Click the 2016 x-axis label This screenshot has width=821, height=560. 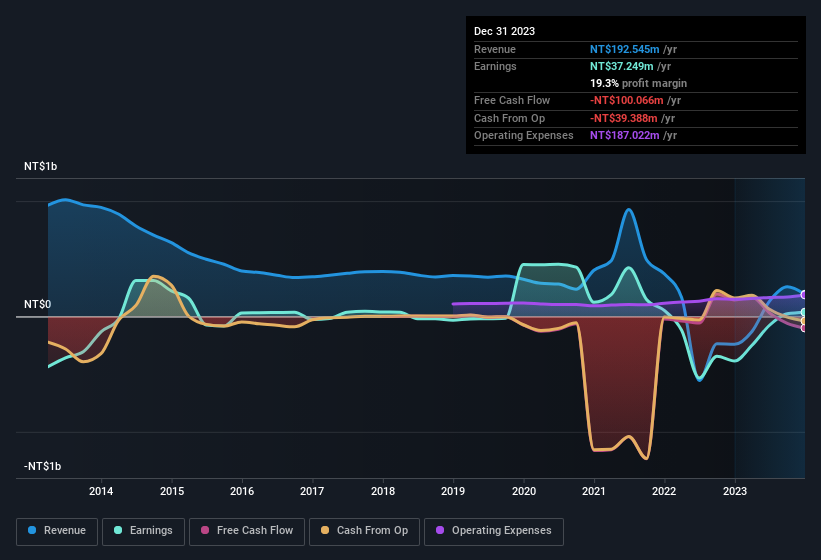tap(242, 491)
